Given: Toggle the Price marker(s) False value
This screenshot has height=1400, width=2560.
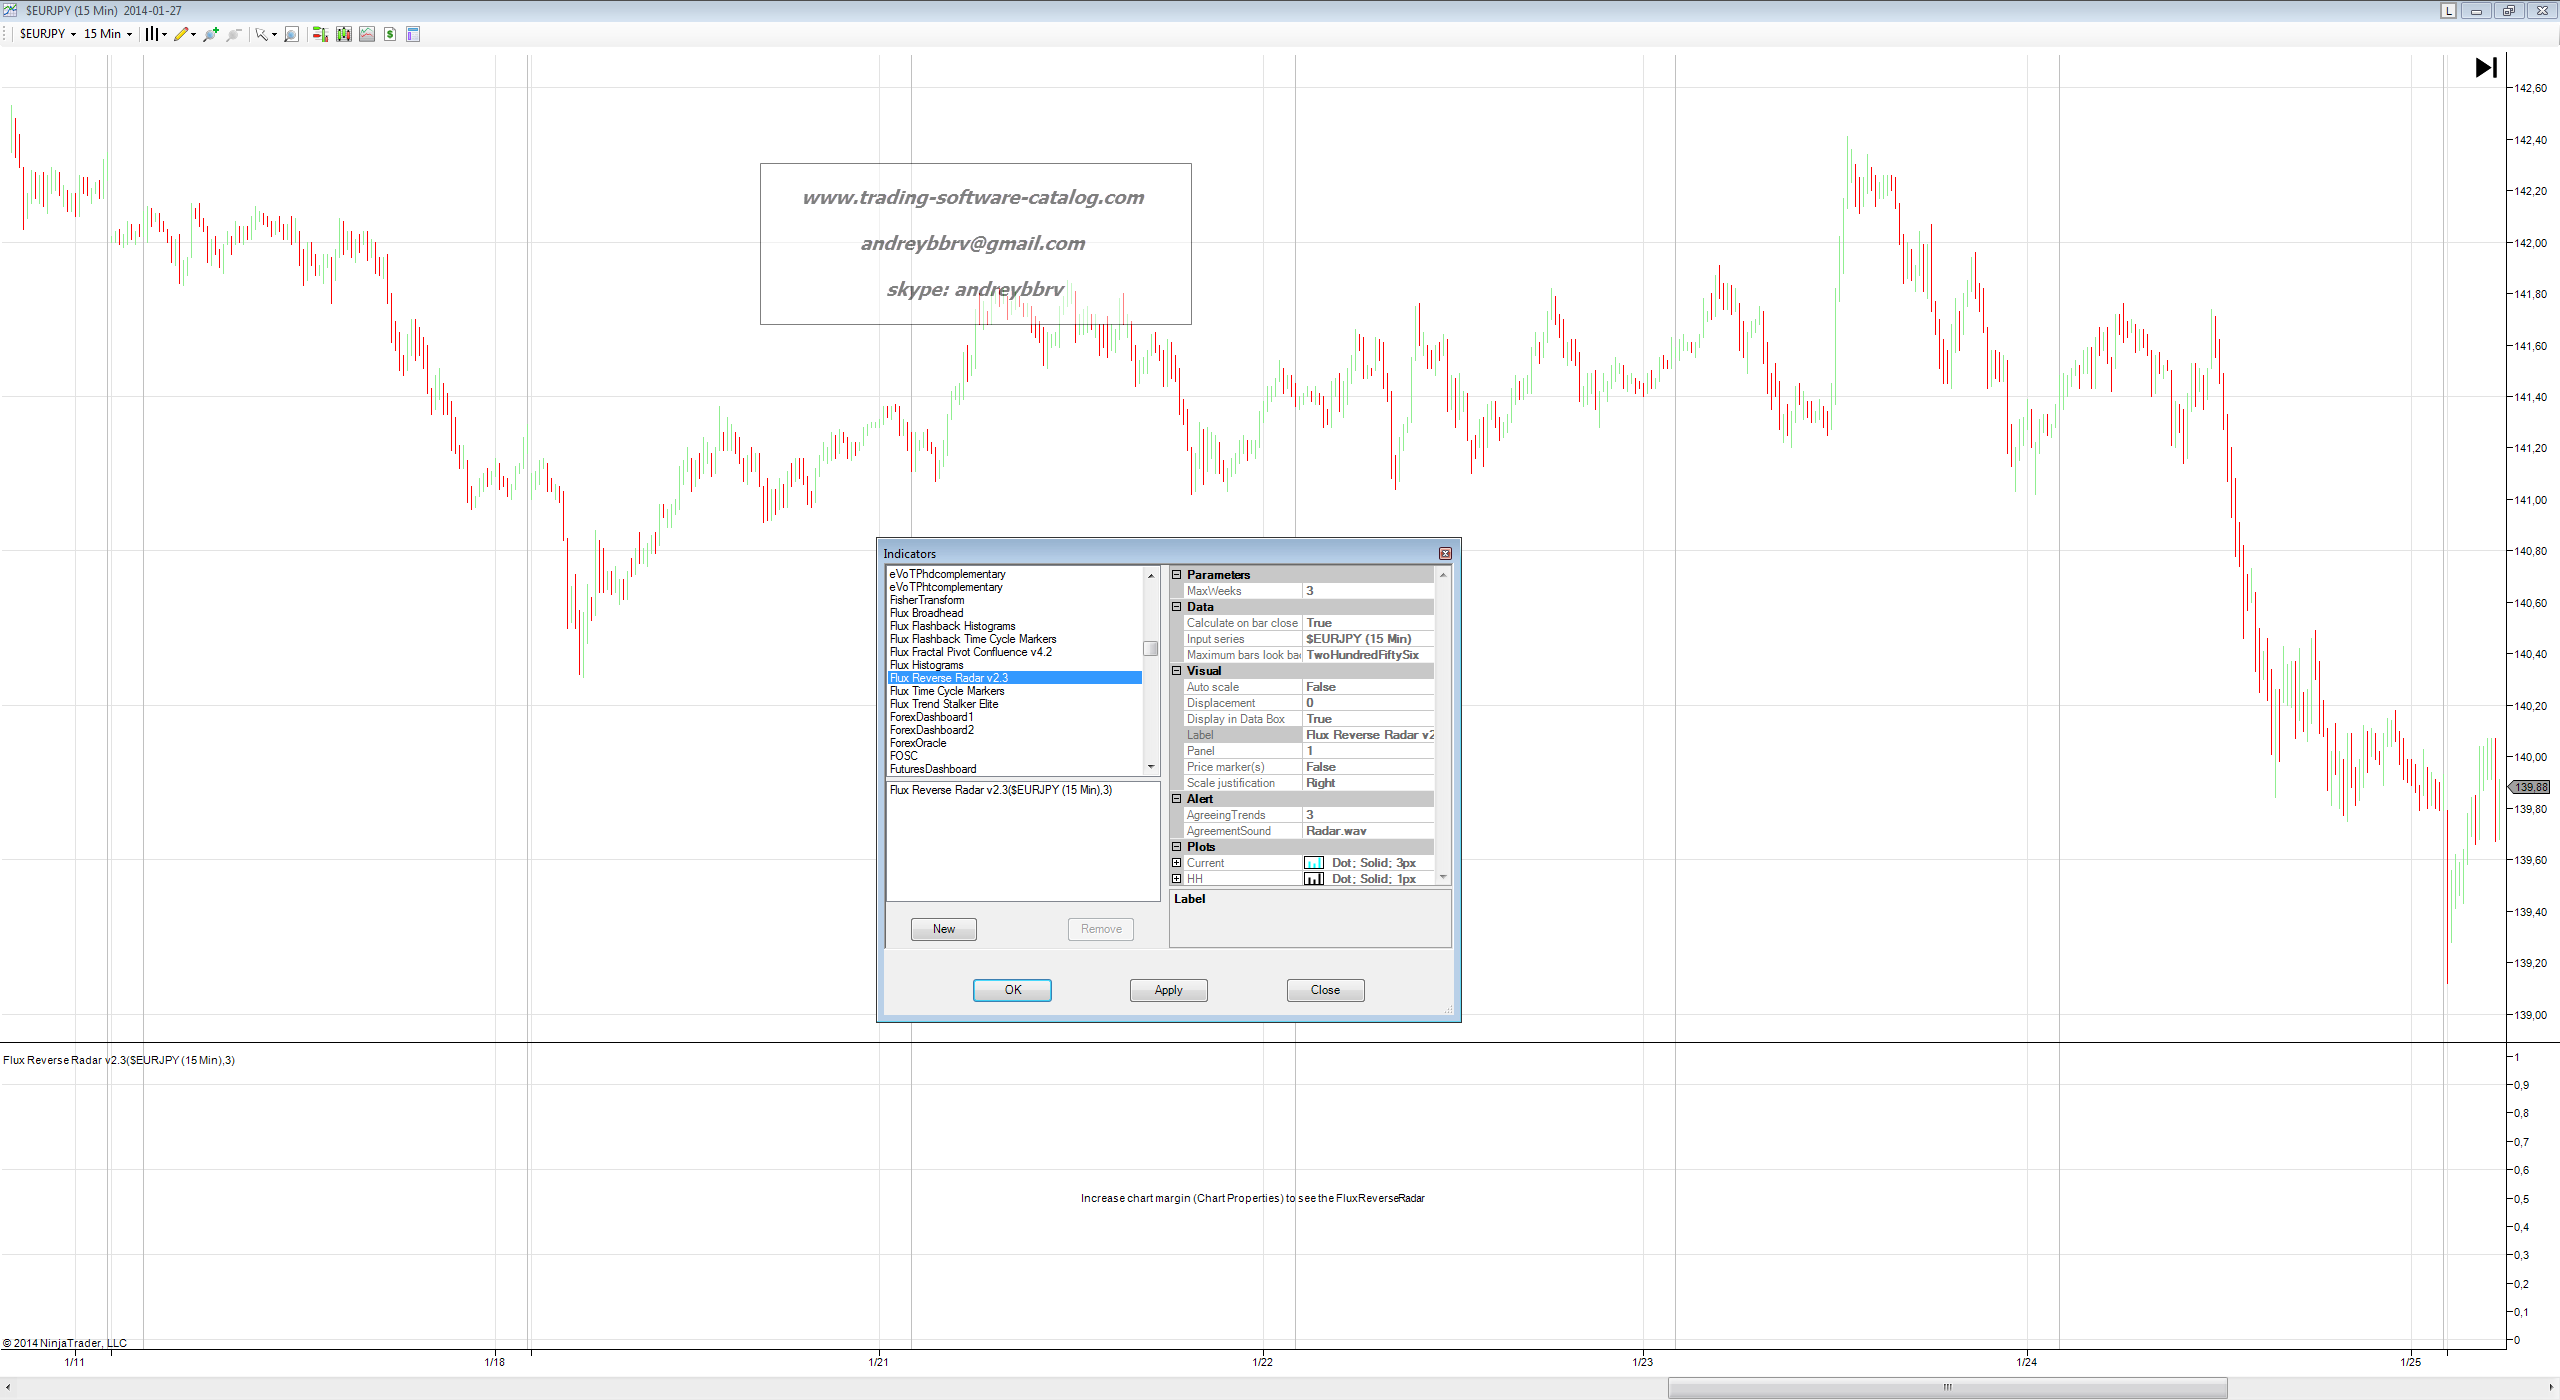Looking at the screenshot, I should coord(1366,767).
